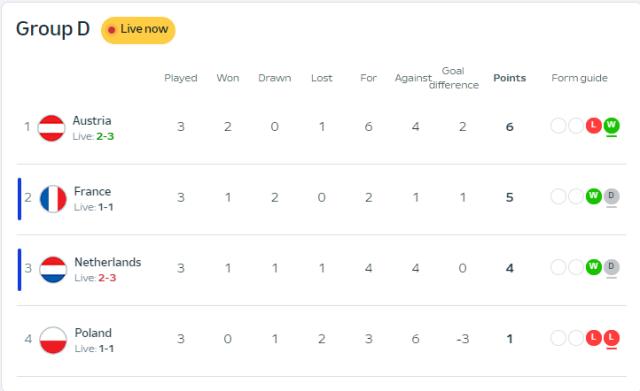Click the Netherlands flag icon
The image size is (640, 391).
pos(53,270)
